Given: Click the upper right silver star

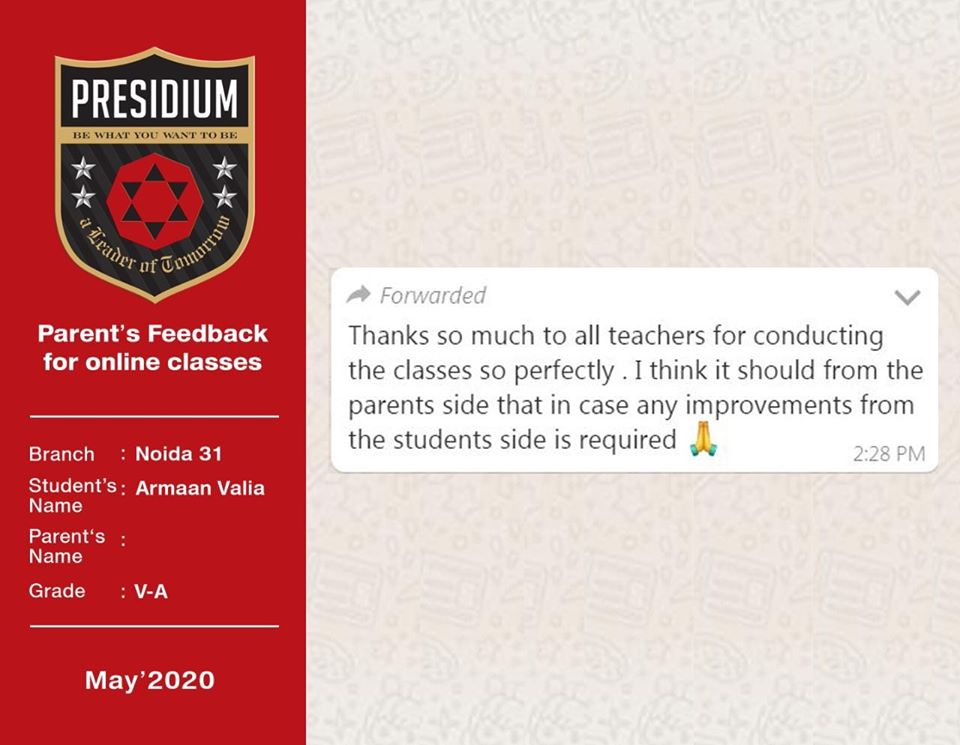Looking at the screenshot, I should click(225, 168).
